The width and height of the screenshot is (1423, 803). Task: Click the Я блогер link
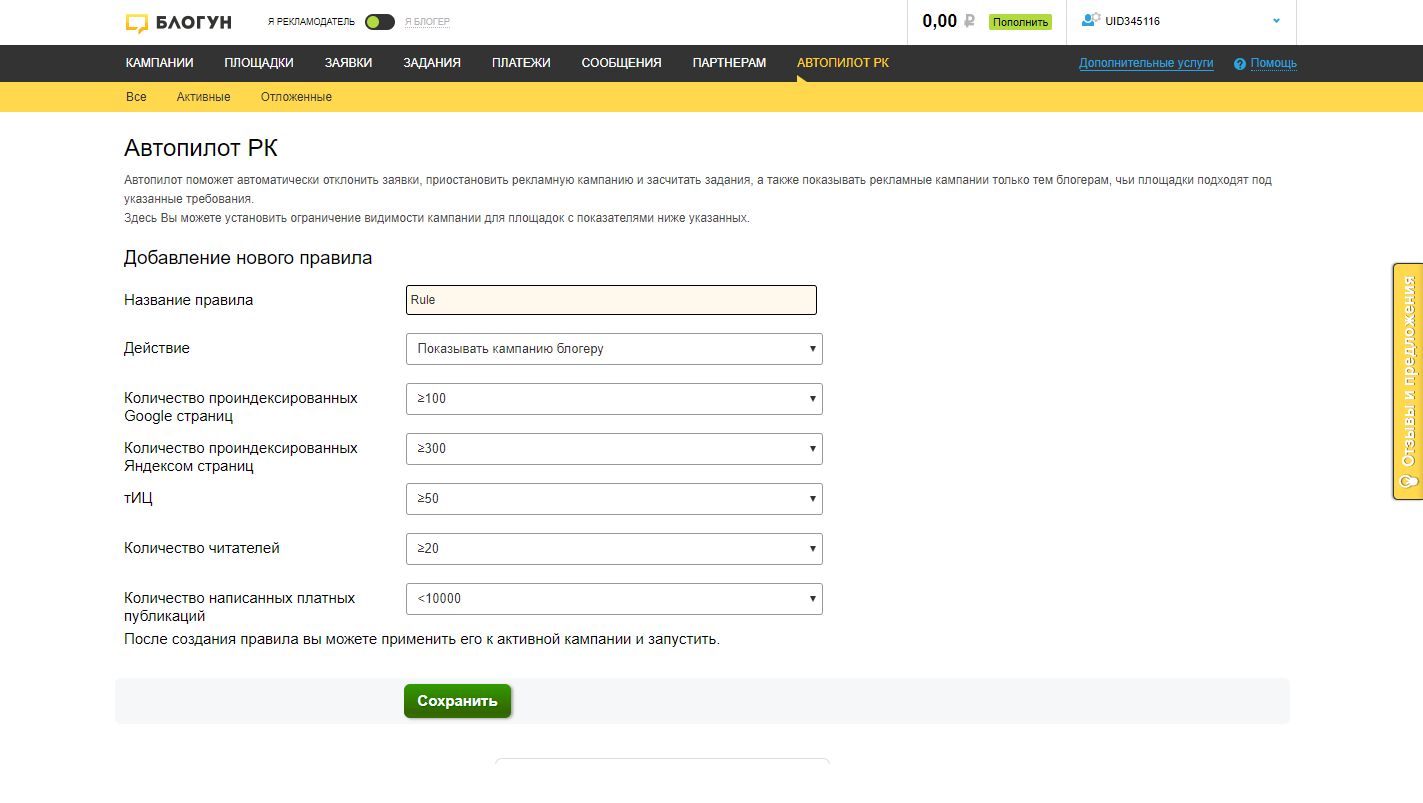coord(428,22)
